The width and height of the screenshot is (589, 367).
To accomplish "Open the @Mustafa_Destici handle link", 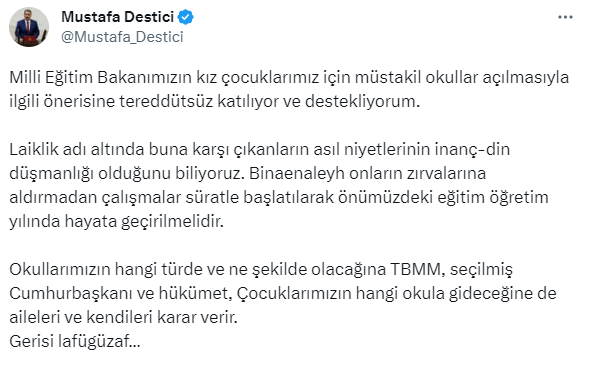I will (x=122, y=37).
